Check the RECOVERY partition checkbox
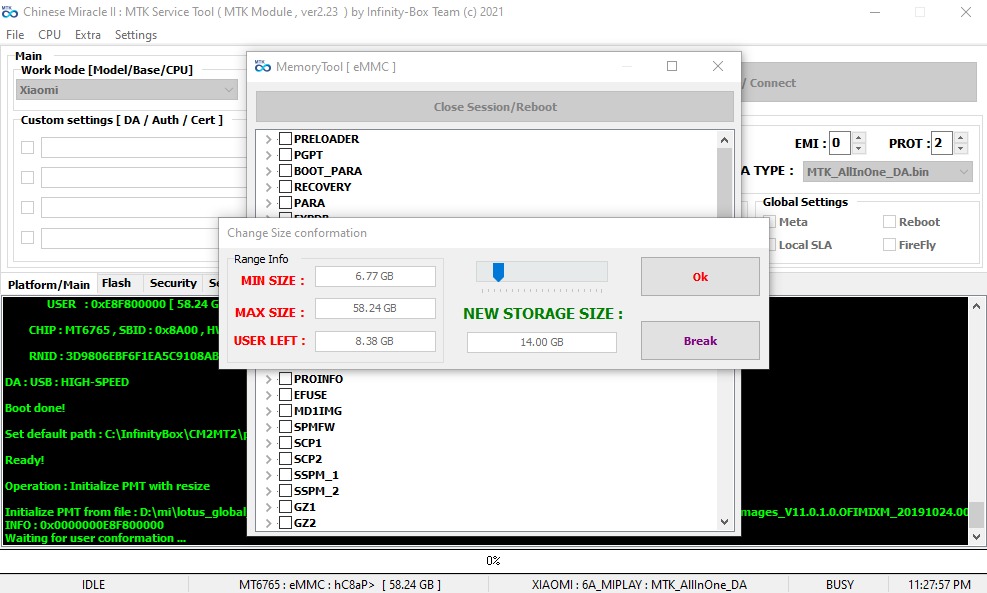987x593 pixels. pyautogui.click(x=285, y=187)
